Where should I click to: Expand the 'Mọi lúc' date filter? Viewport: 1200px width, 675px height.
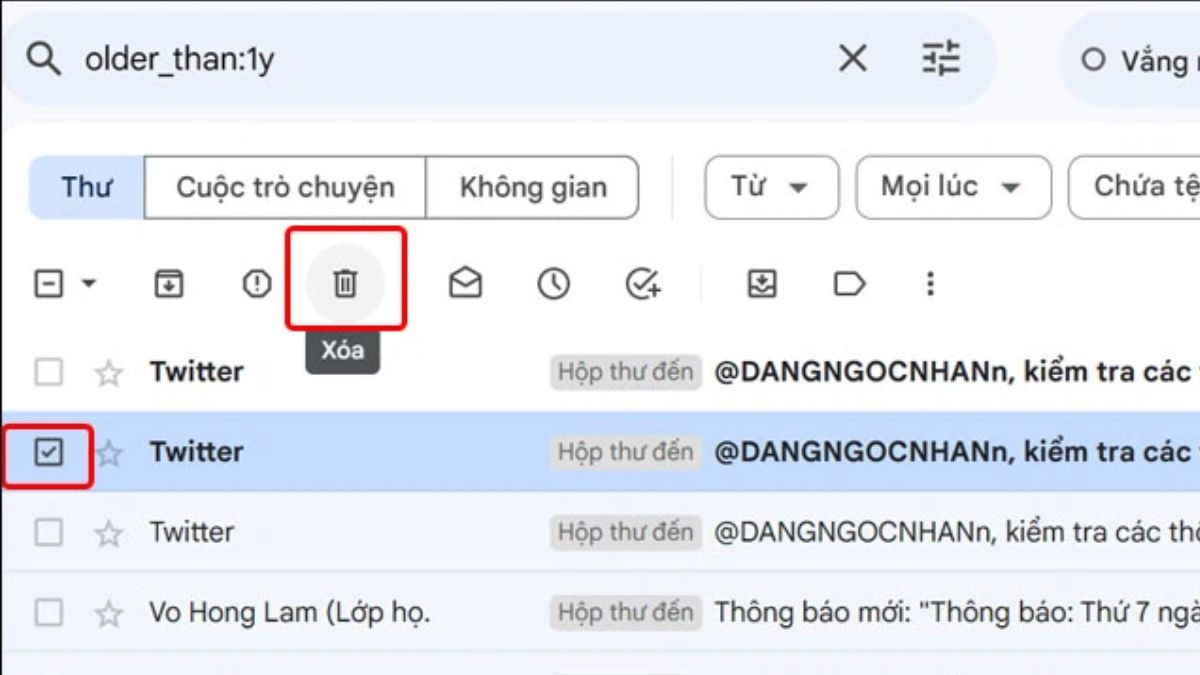tap(953, 187)
